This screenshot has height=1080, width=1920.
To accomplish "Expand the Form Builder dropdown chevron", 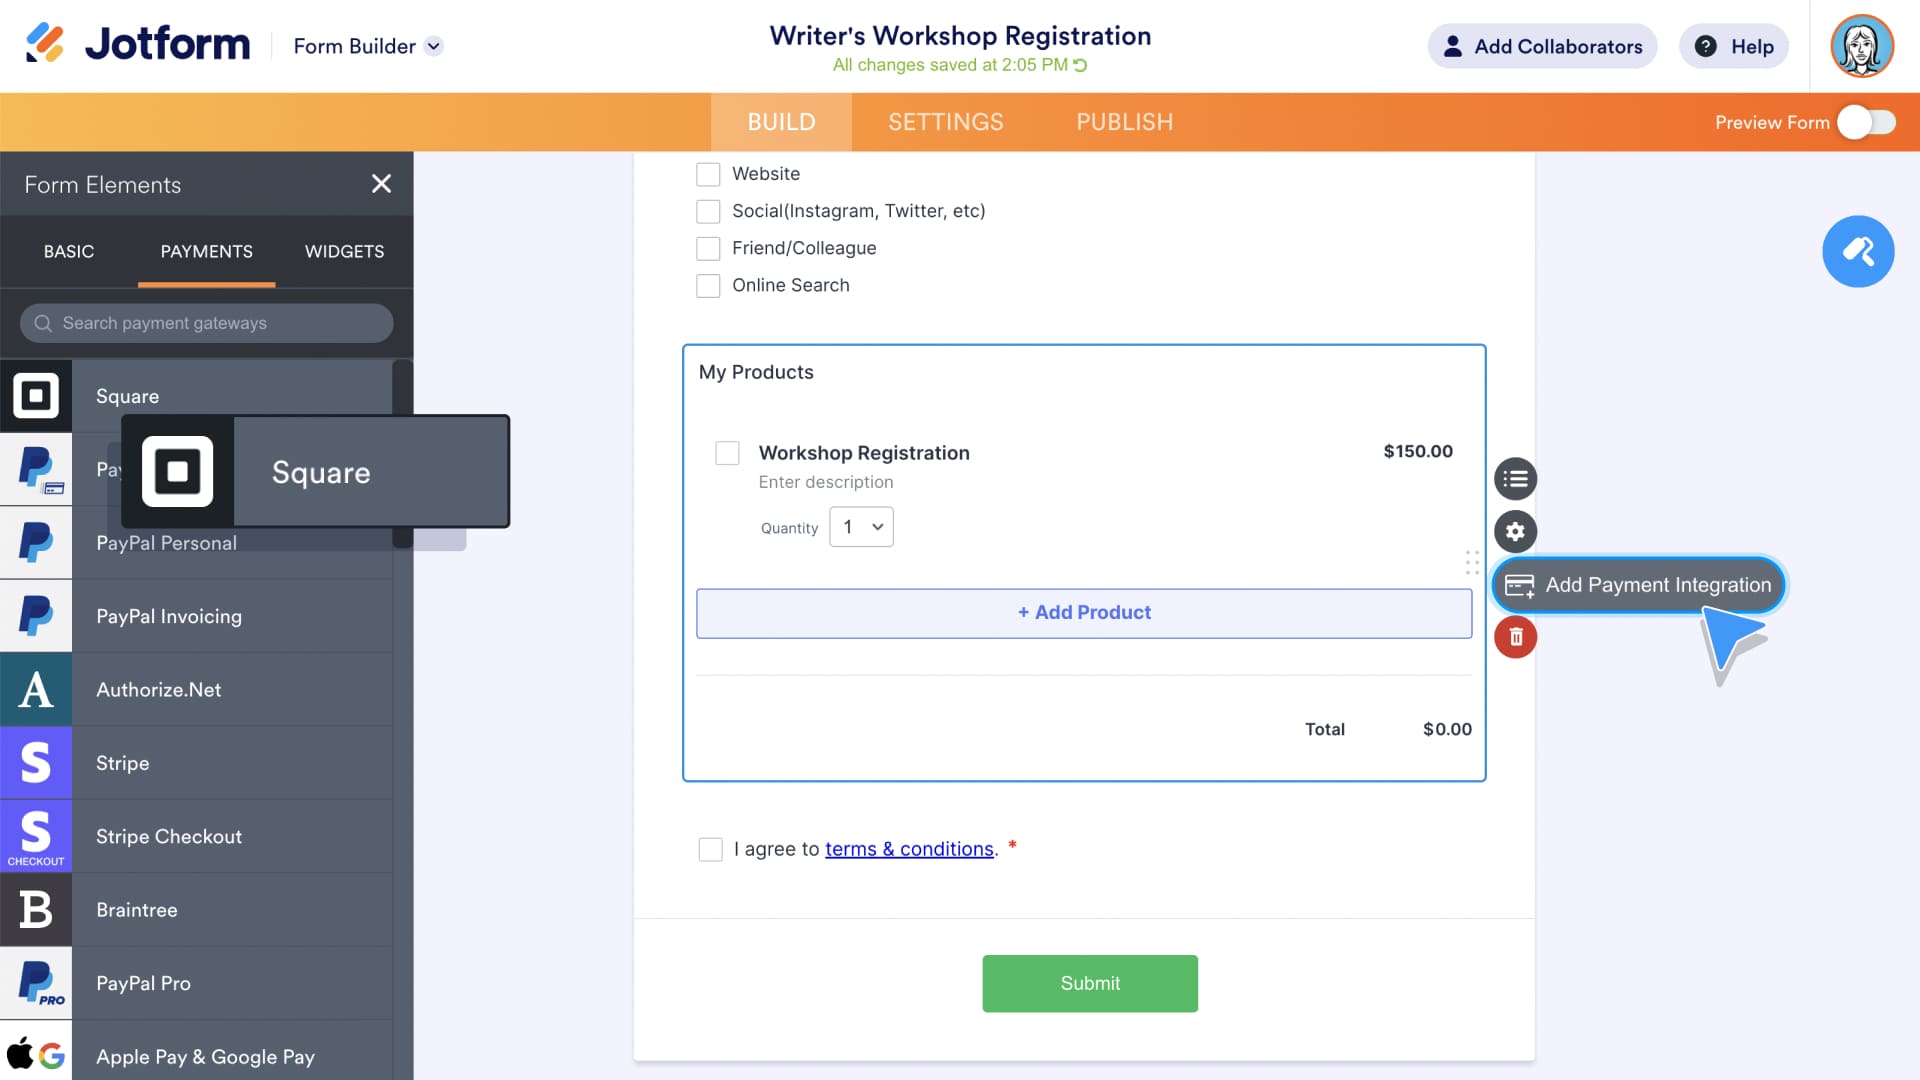I will click(434, 46).
